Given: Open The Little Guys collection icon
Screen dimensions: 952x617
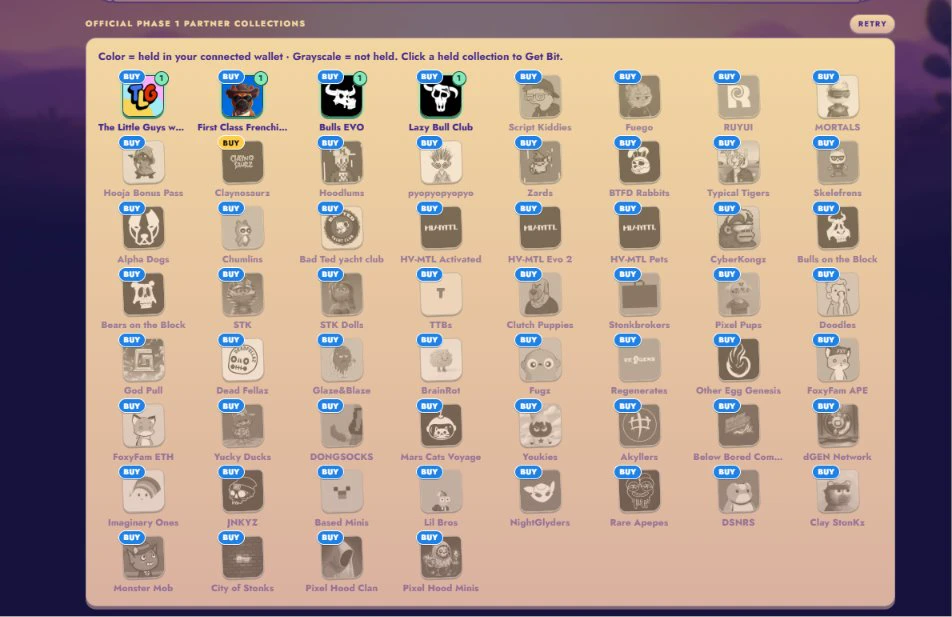Looking at the screenshot, I should 143,97.
